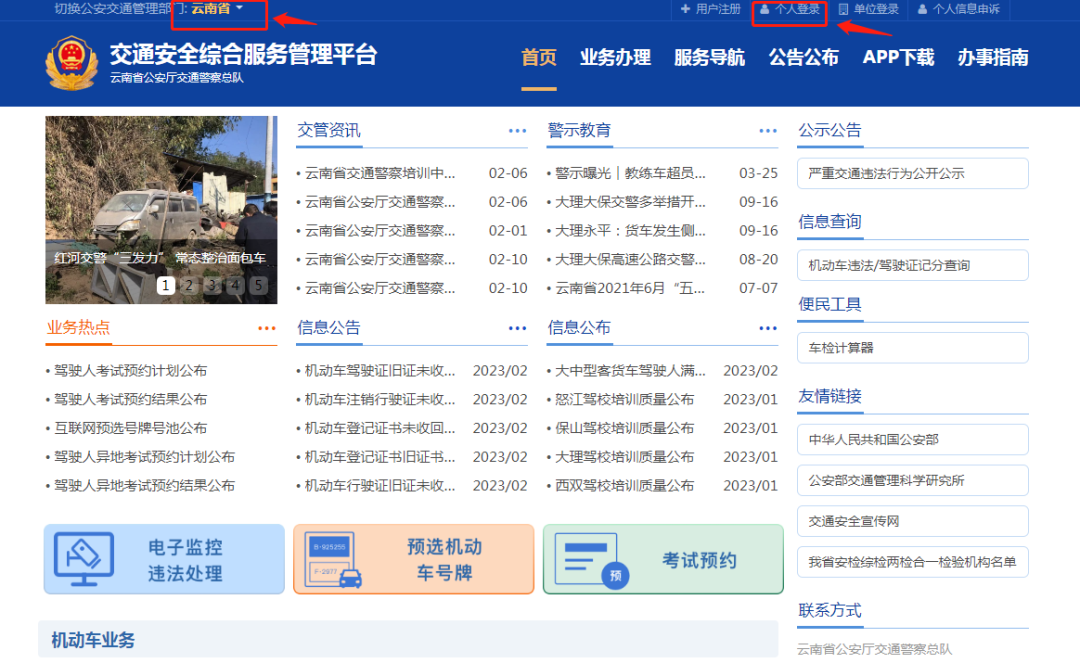Open the 公告公布 menu
This screenshot has height=663, width=1080.
tap(804, 57)
